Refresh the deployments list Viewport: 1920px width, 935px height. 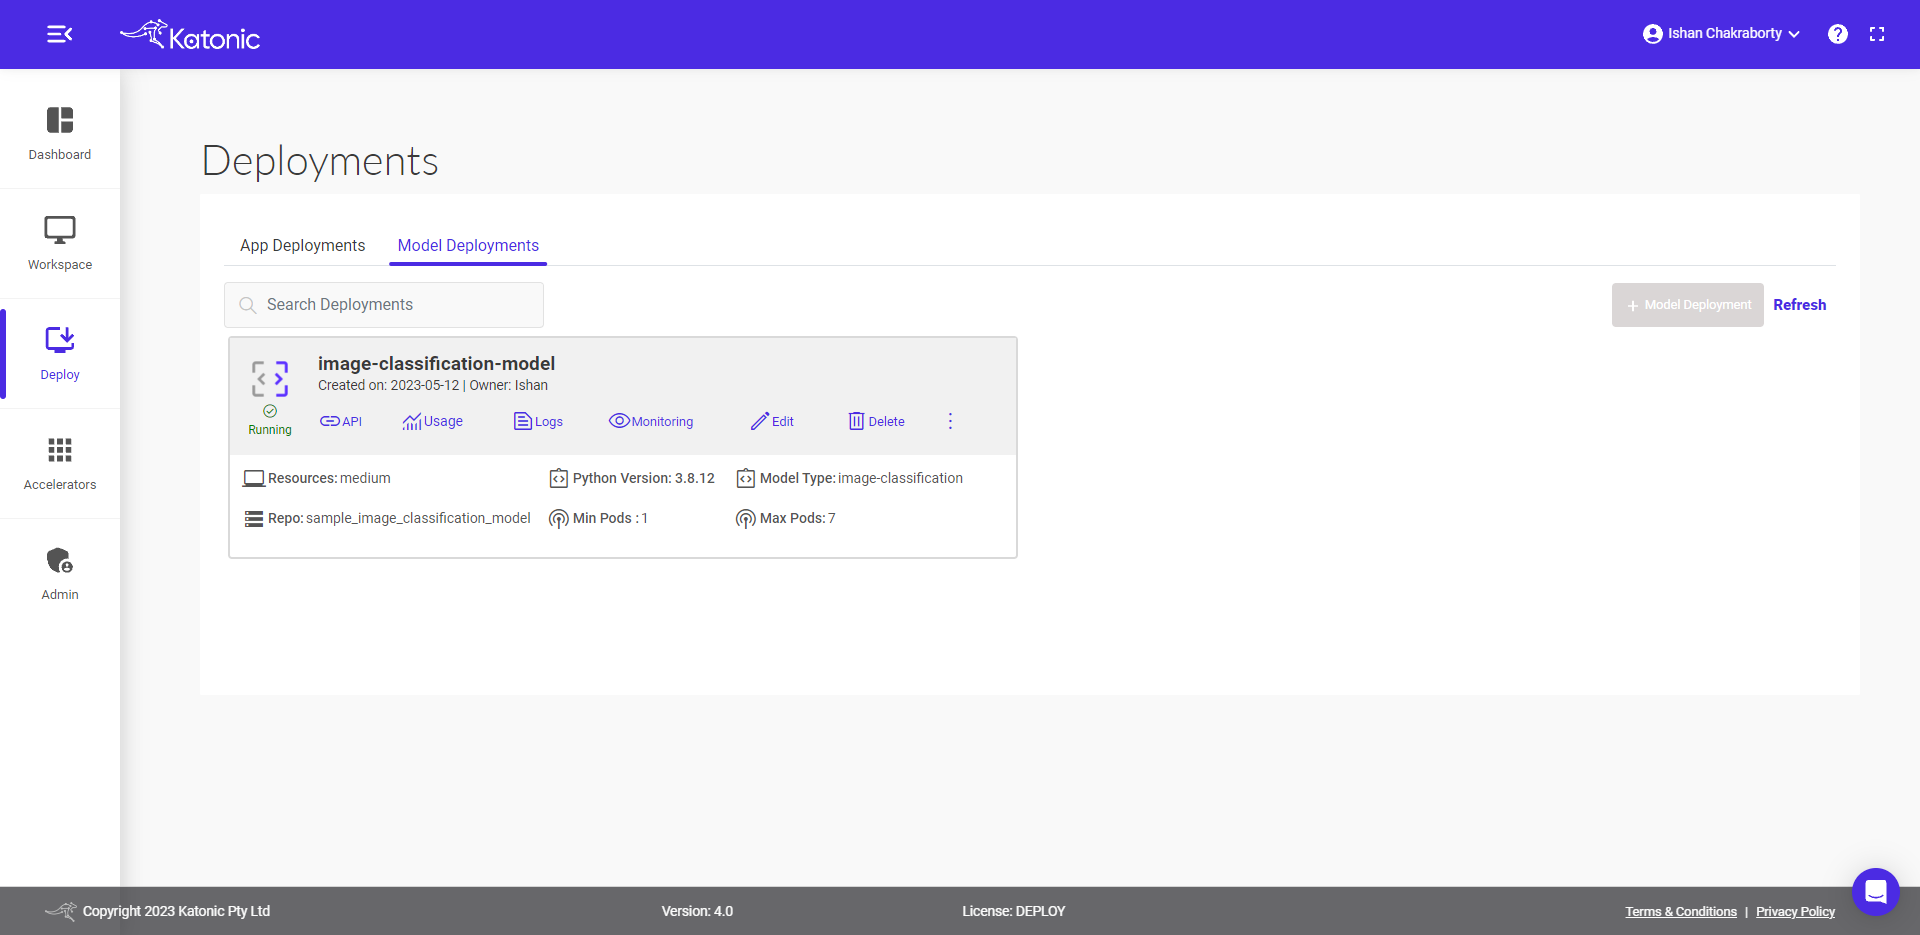click(x=1799, y=305)
